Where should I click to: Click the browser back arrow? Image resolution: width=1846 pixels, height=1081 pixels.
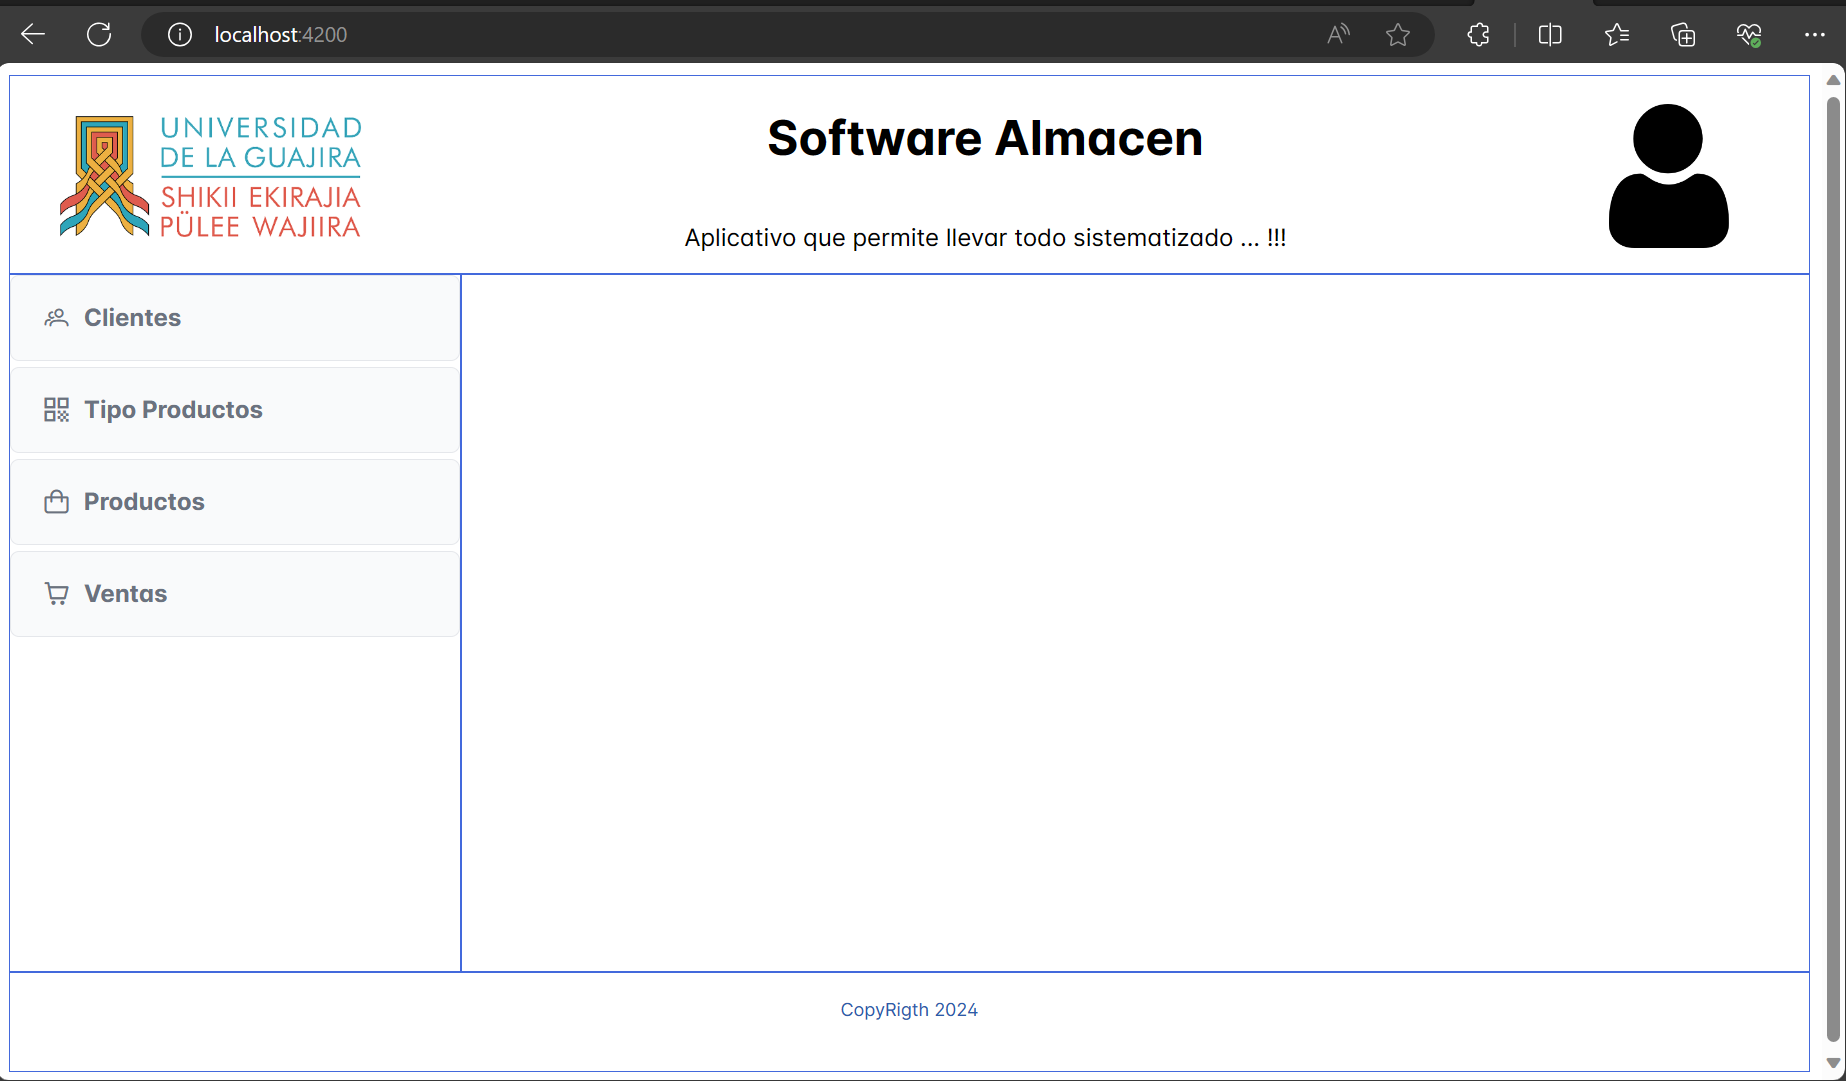33,35
